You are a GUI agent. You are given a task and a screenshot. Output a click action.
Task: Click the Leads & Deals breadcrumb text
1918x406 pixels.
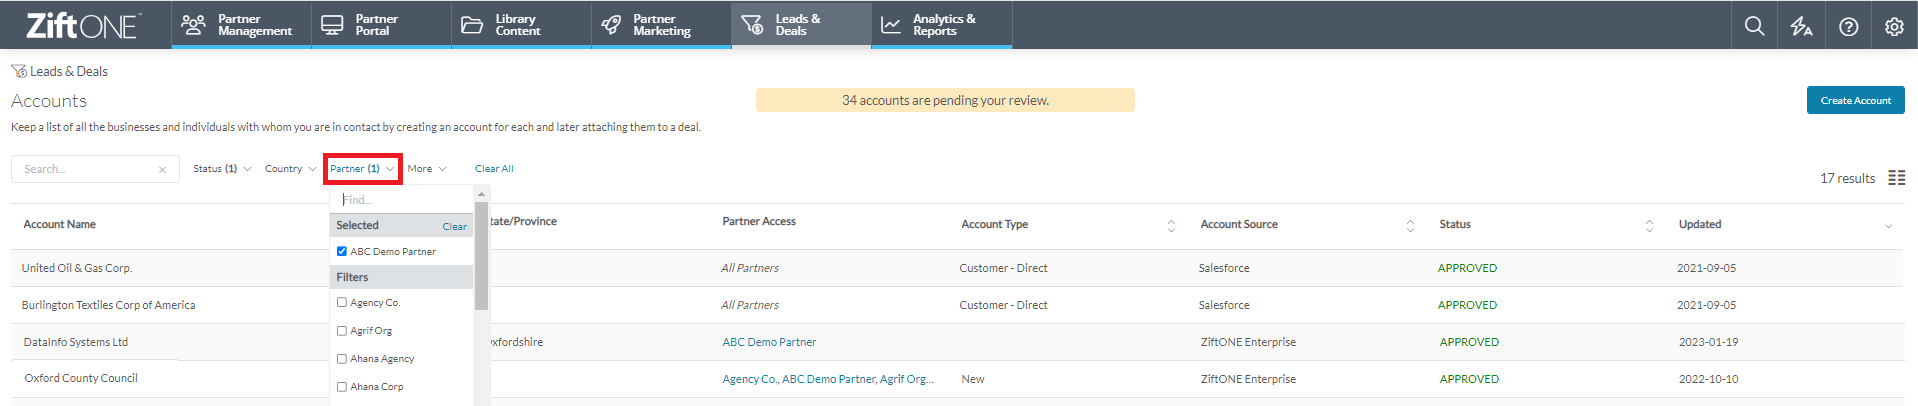(x=69, y=71)
